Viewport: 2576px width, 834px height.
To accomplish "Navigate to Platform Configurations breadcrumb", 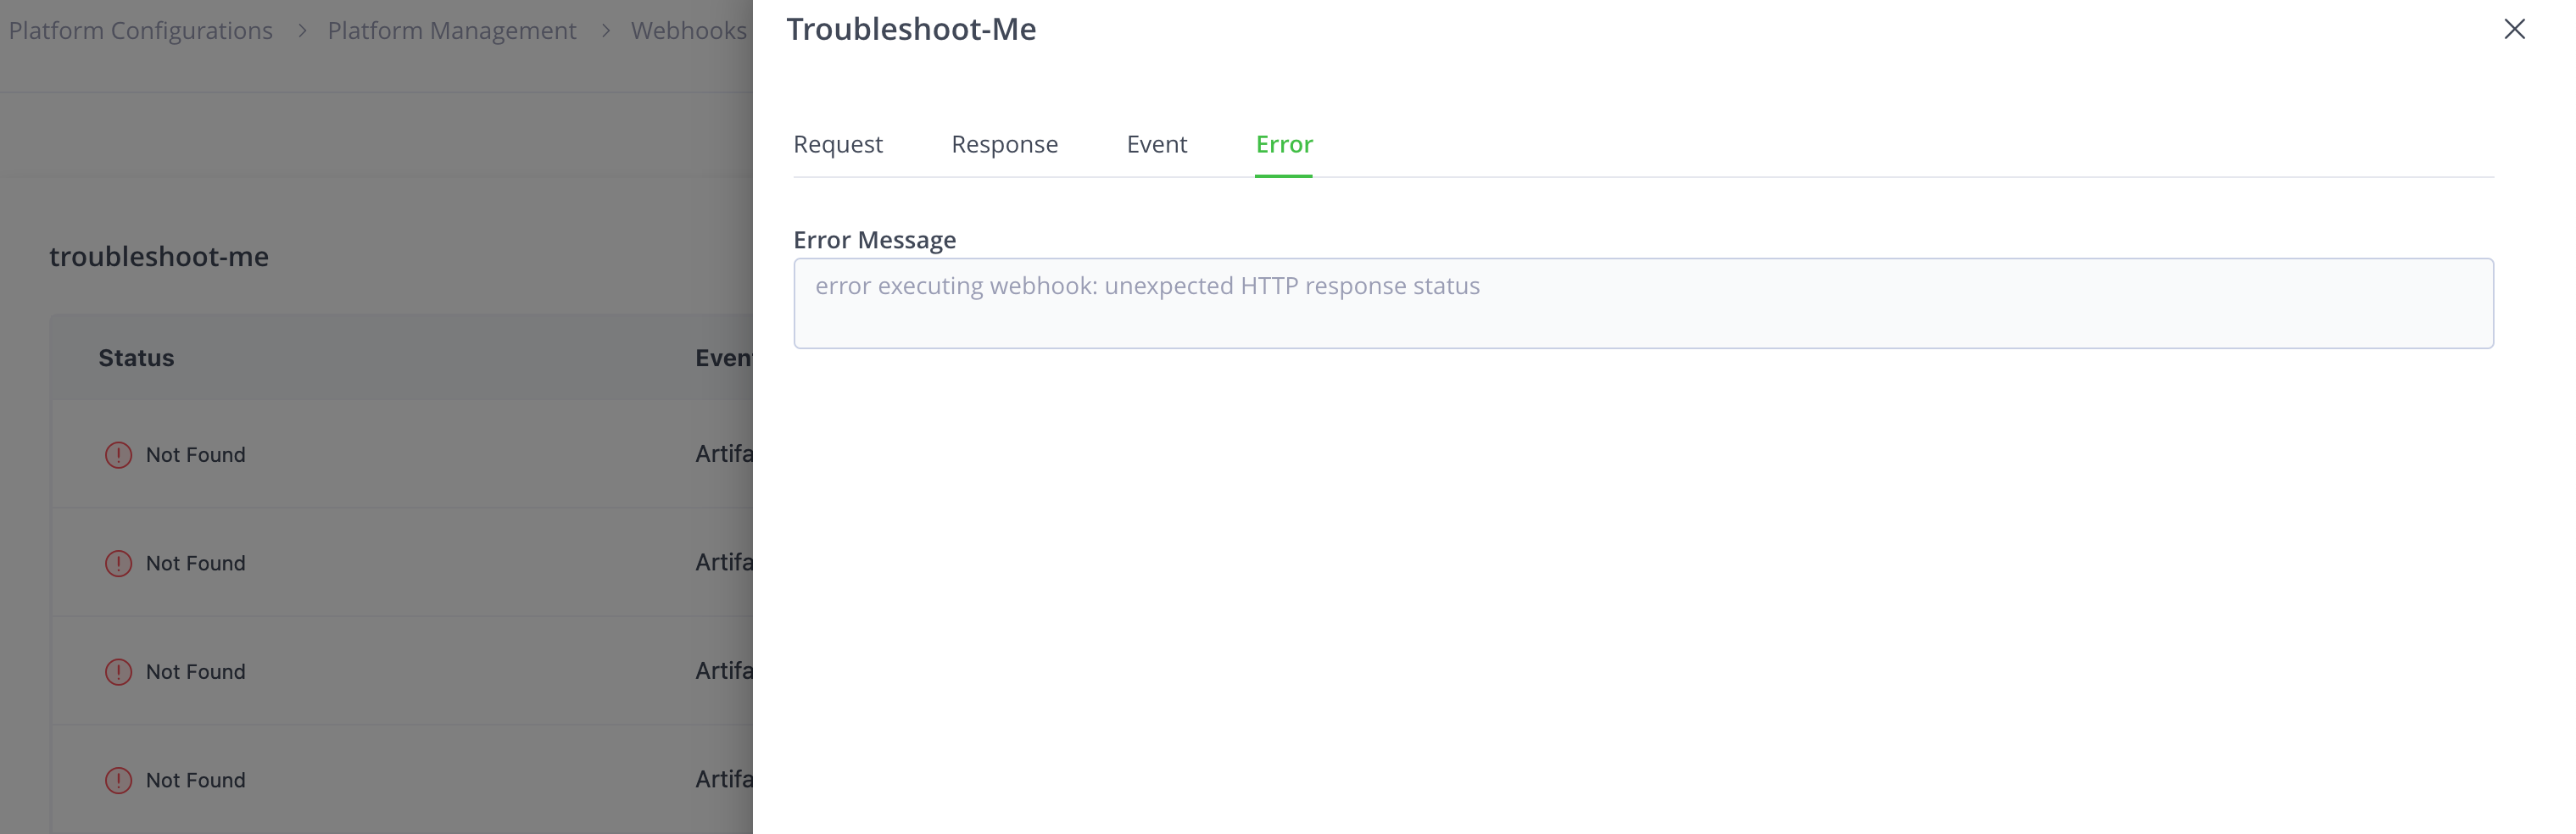I will click(x=140, y=30).
